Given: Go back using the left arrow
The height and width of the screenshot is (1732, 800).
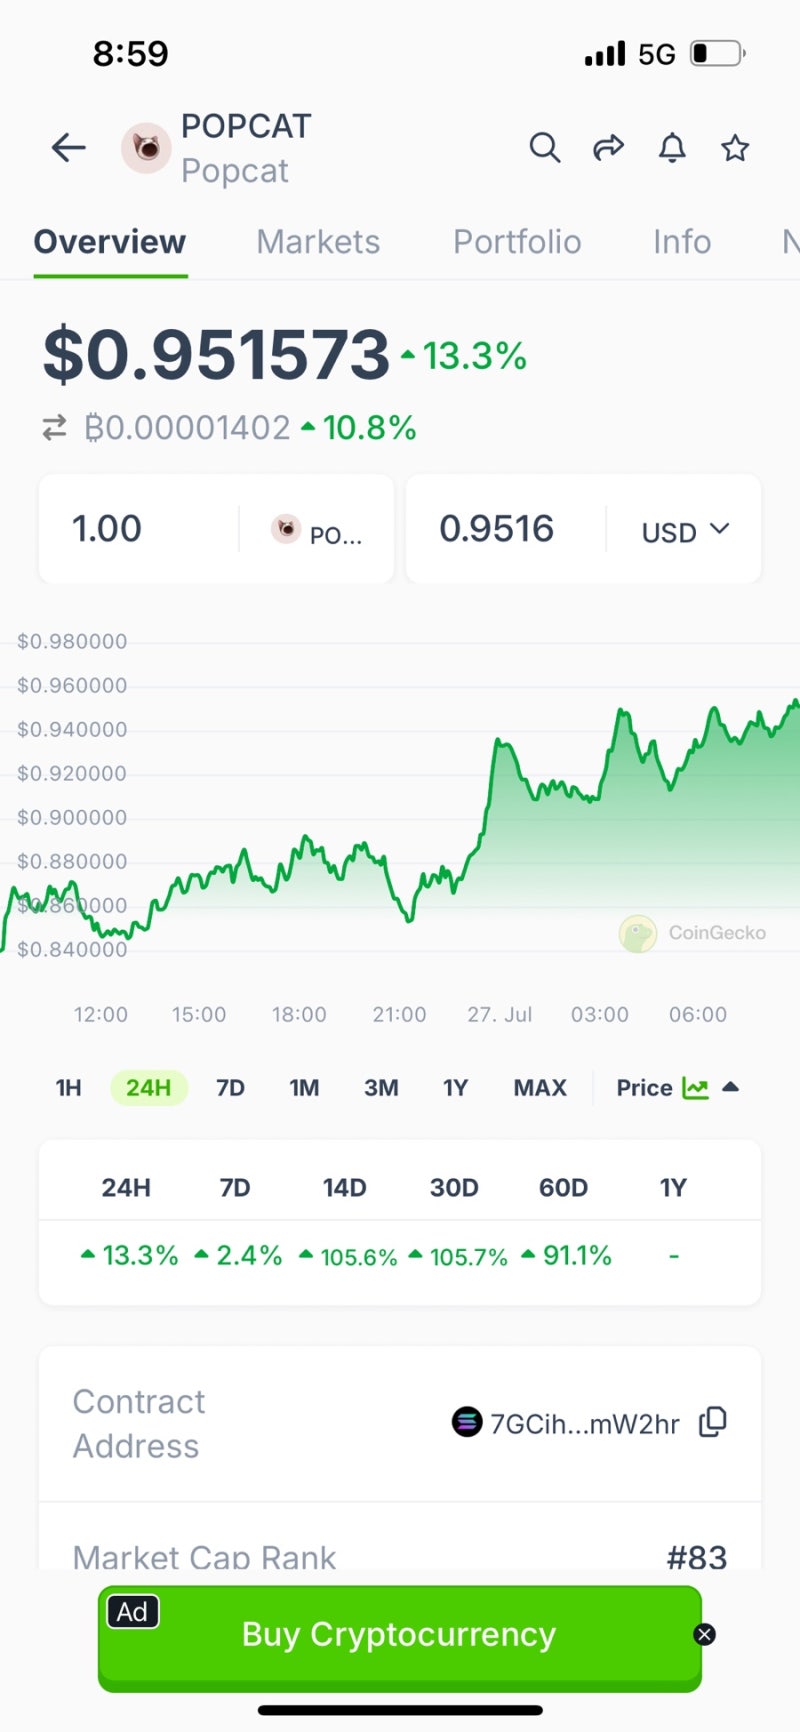Looking at the screenshot, I should 67,147.
